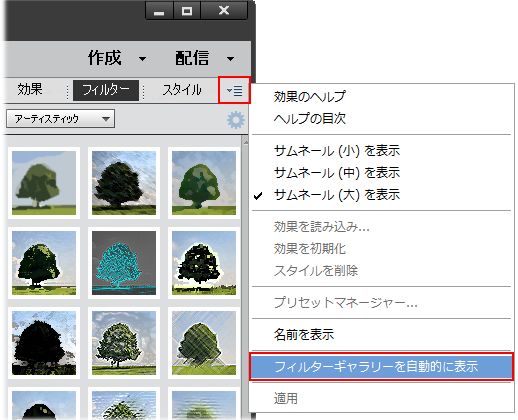
Task: Choose the cyan glowing edges tree thumbnail
Action: [x=124, y=263]
